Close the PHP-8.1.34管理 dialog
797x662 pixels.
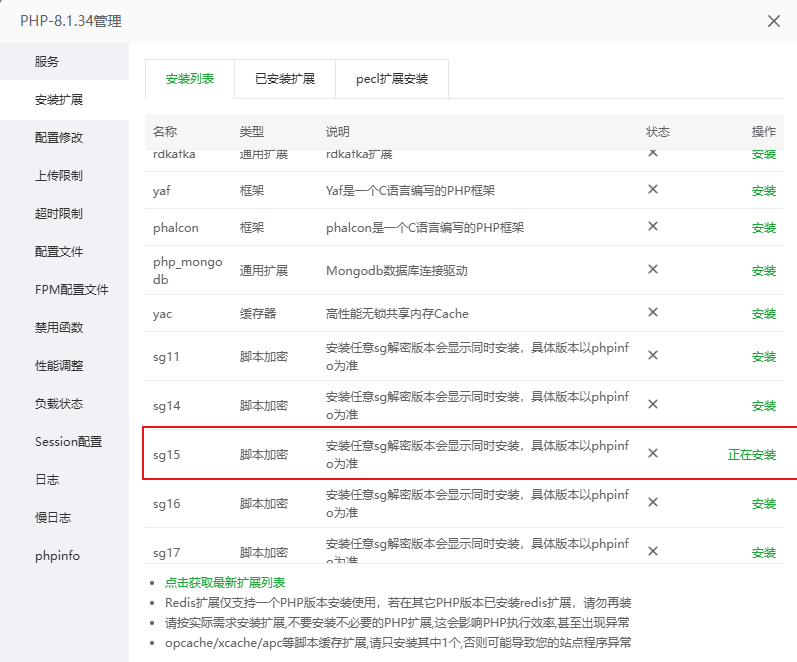pos(774,21)
